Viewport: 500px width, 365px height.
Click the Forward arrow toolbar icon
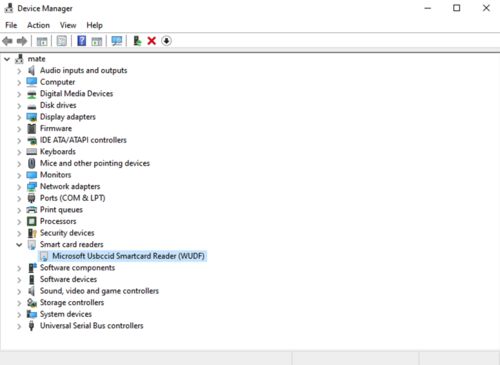[22, 41]
